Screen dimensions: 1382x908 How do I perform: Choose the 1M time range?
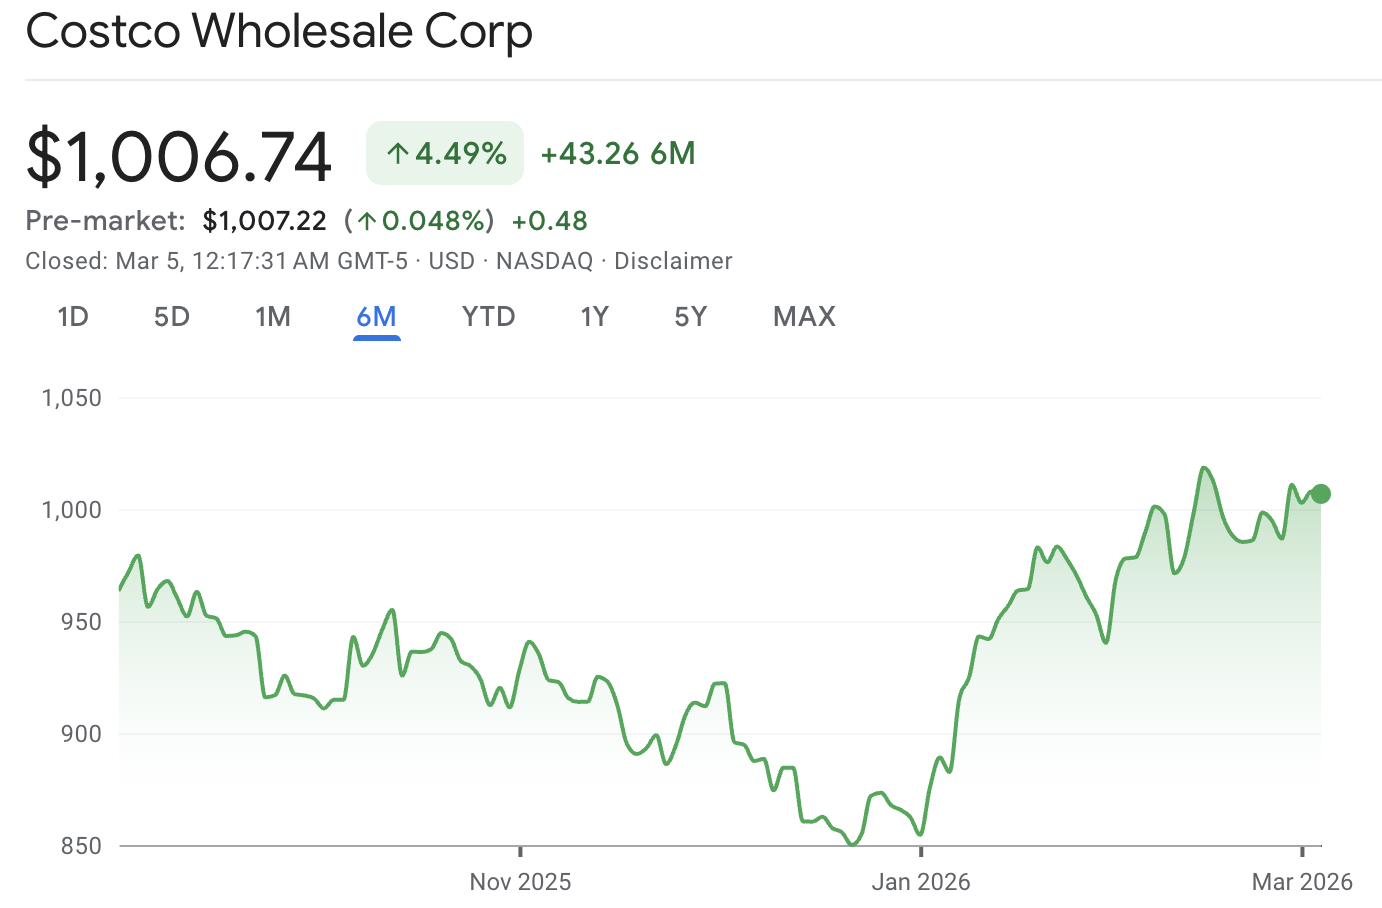pyautogui.click(x=272, y=317)
